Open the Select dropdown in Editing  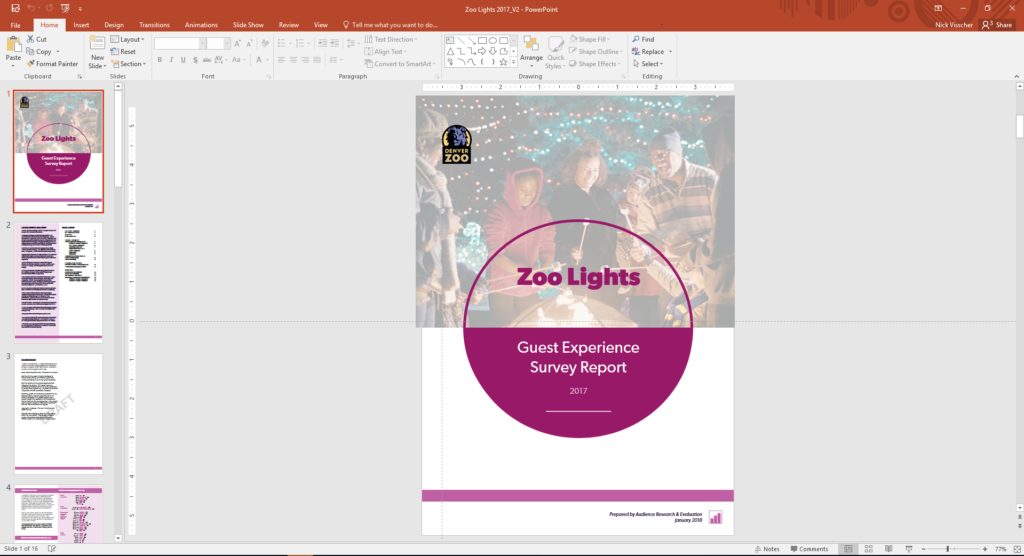pyautogui.click(x=648, y=64)
